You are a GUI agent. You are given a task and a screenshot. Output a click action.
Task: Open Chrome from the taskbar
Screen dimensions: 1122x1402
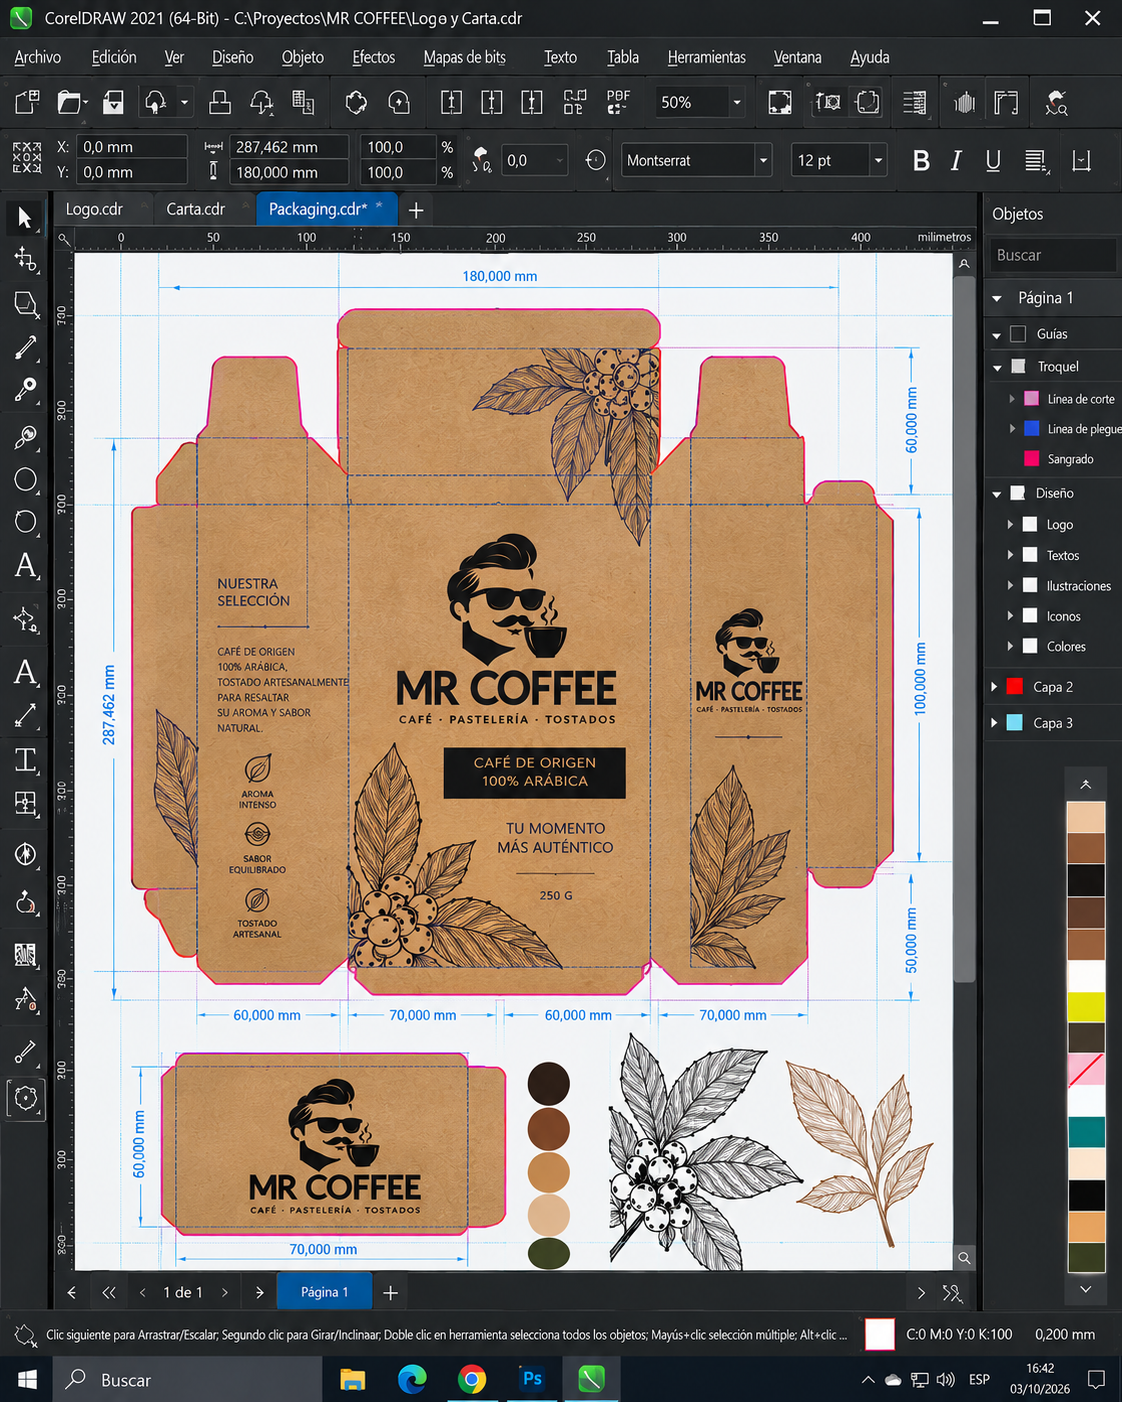[x=472, y=1379]
